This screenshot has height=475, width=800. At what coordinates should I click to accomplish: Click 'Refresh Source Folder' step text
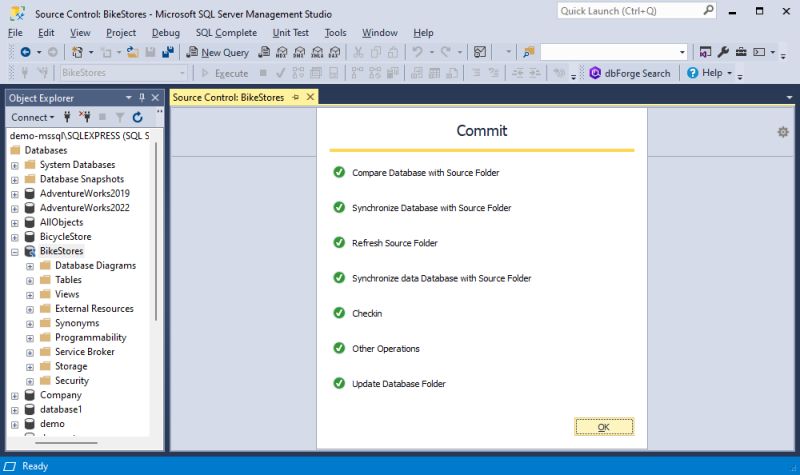coord(394,243)
